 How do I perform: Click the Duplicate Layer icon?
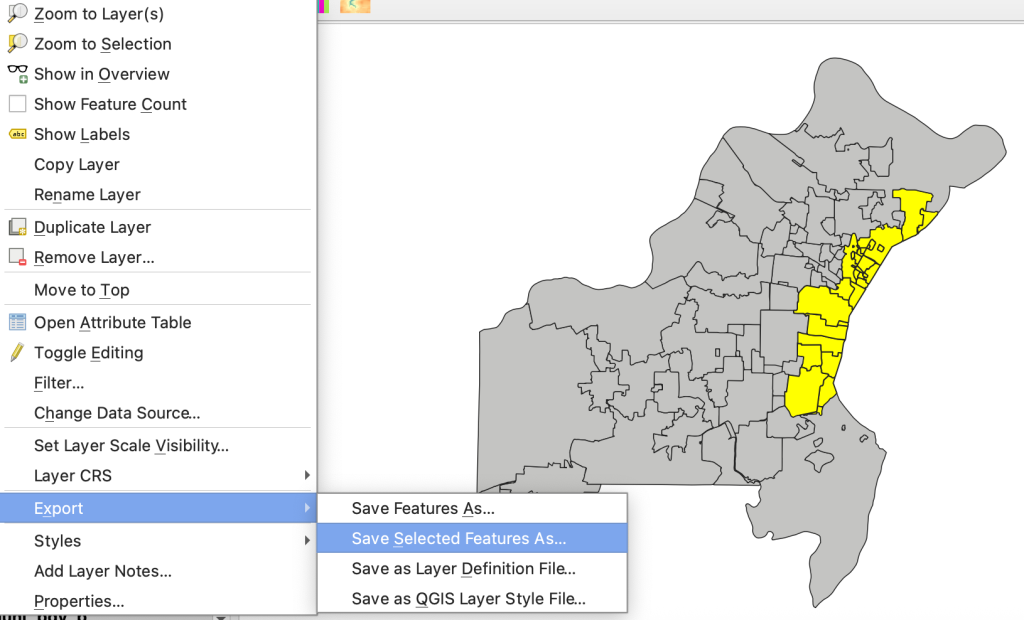tap(17, 227)
